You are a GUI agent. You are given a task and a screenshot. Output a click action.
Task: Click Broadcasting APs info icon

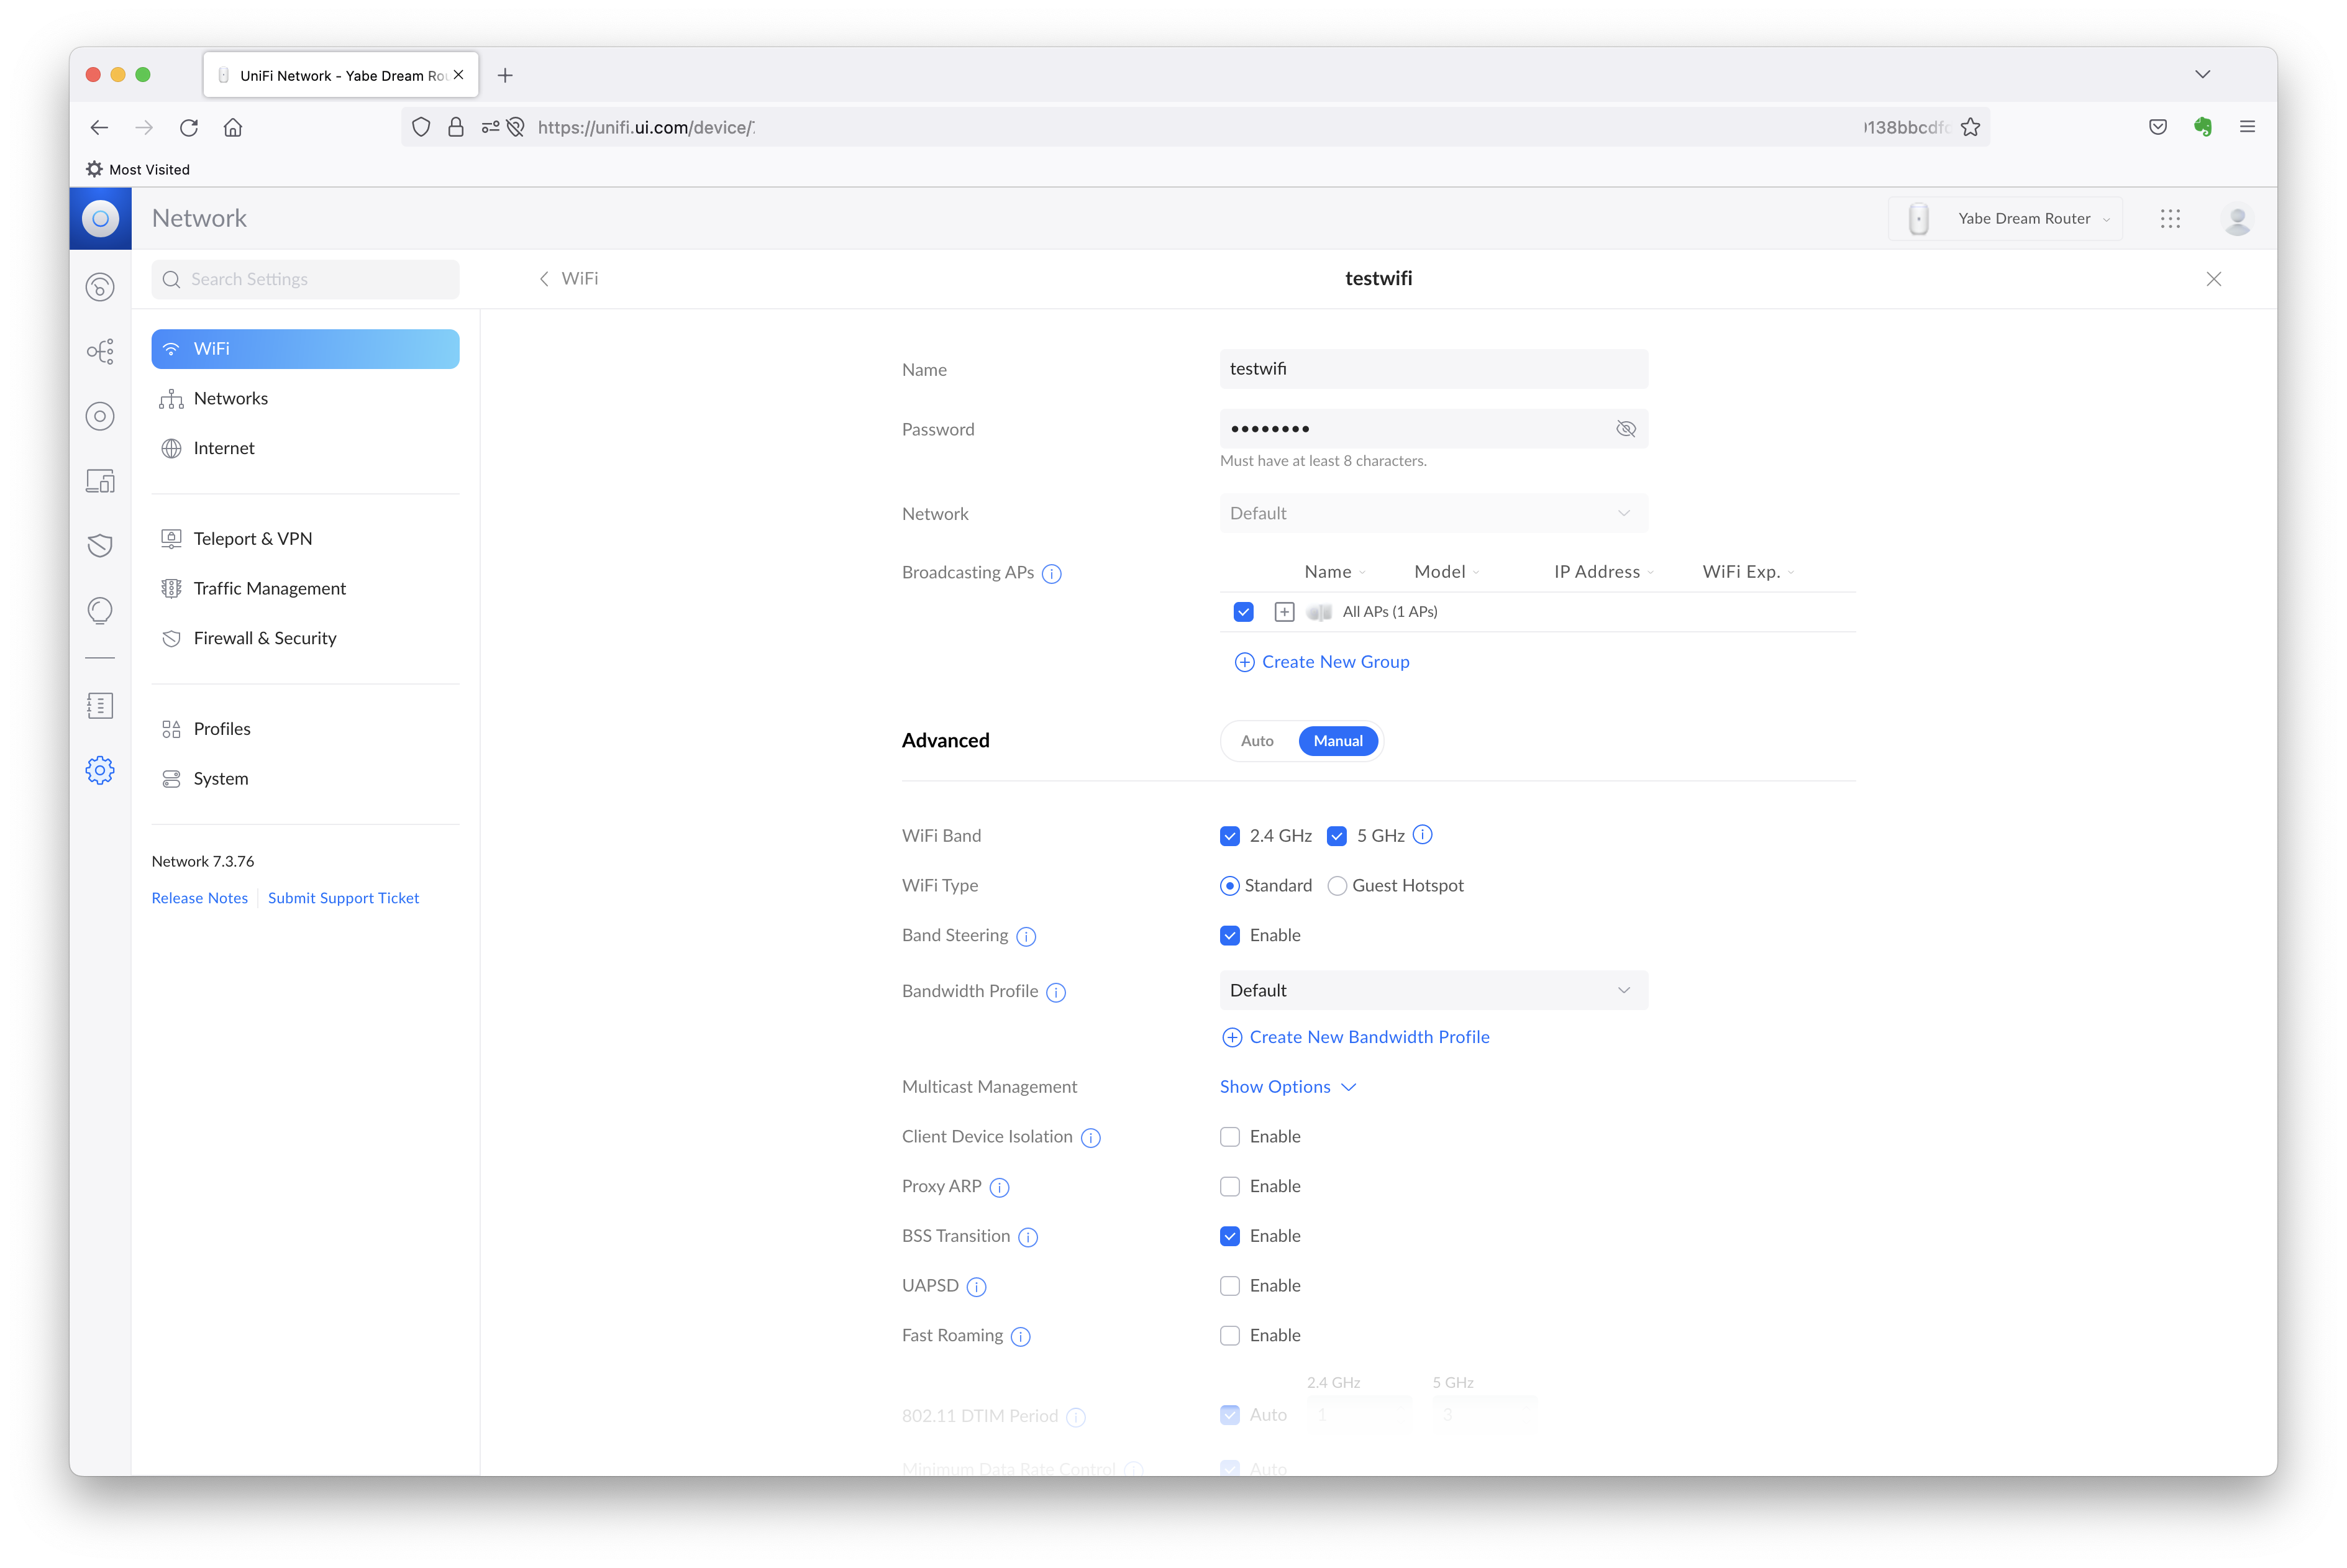[x=1051, y=573]
